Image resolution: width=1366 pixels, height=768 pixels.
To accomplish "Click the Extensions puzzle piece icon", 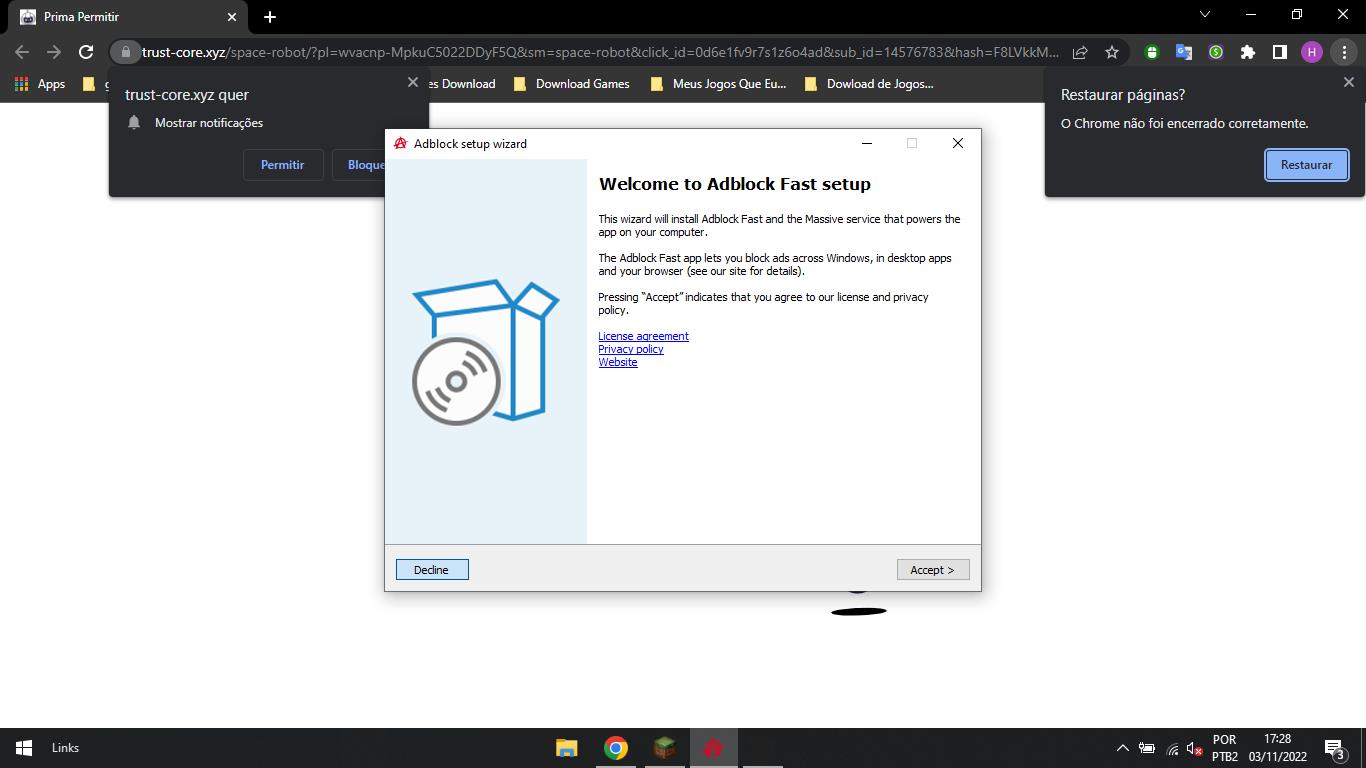I will click(1247, 52).
